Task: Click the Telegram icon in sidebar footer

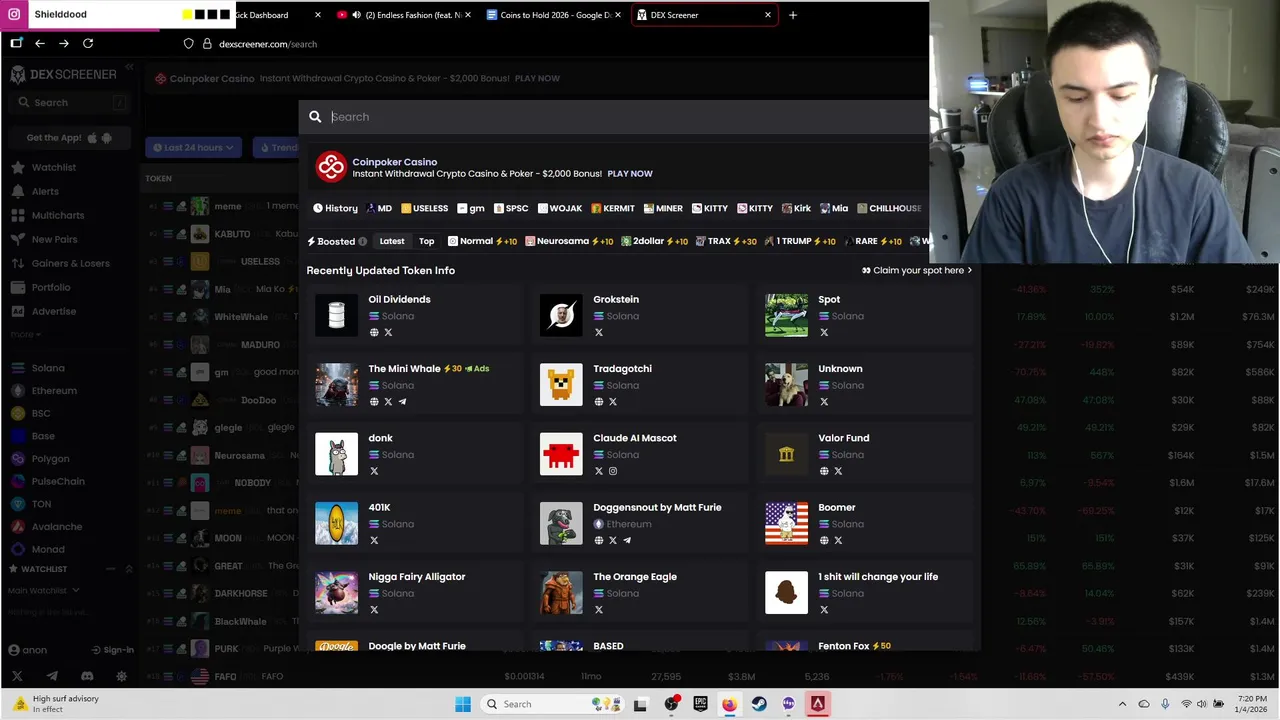Action: [52, 677]
